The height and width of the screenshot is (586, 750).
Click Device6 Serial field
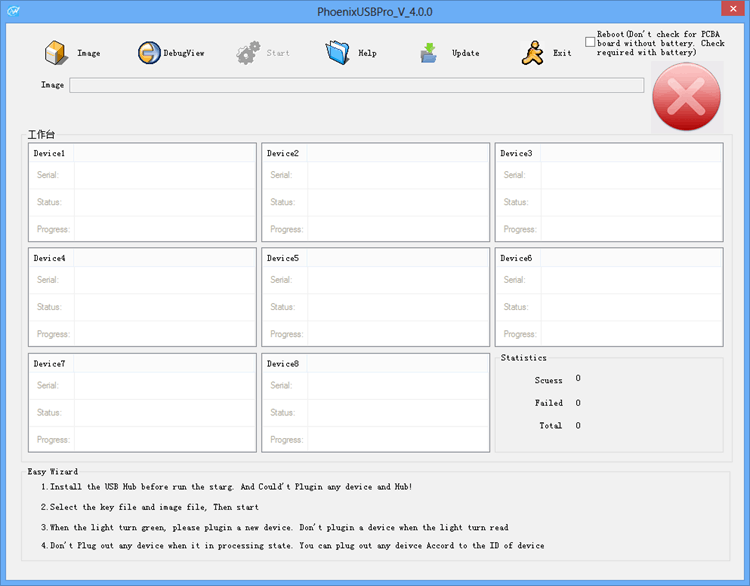click(x=631, y=280)
